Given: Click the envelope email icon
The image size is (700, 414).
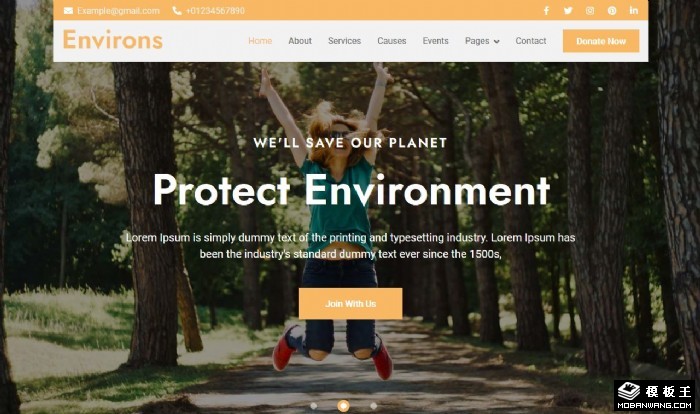Looking at the screenshot, I should point(68,11).
